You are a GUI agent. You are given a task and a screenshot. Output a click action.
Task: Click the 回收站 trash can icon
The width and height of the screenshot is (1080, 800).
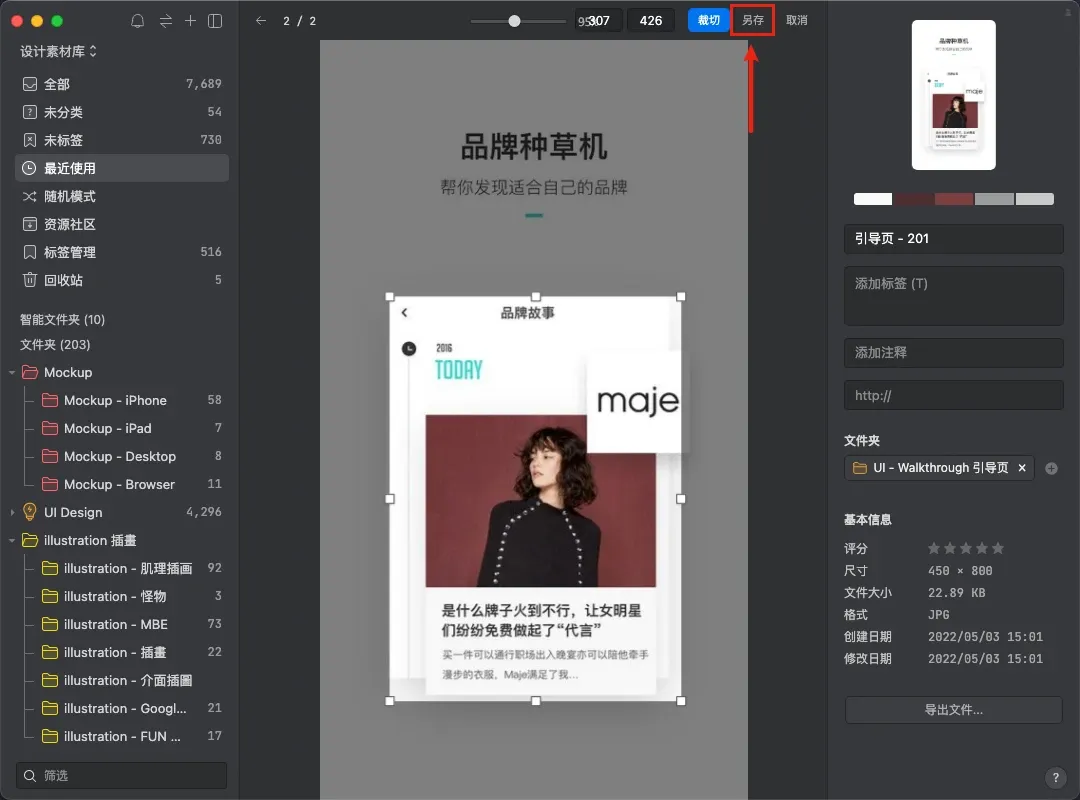pos(30,280)
